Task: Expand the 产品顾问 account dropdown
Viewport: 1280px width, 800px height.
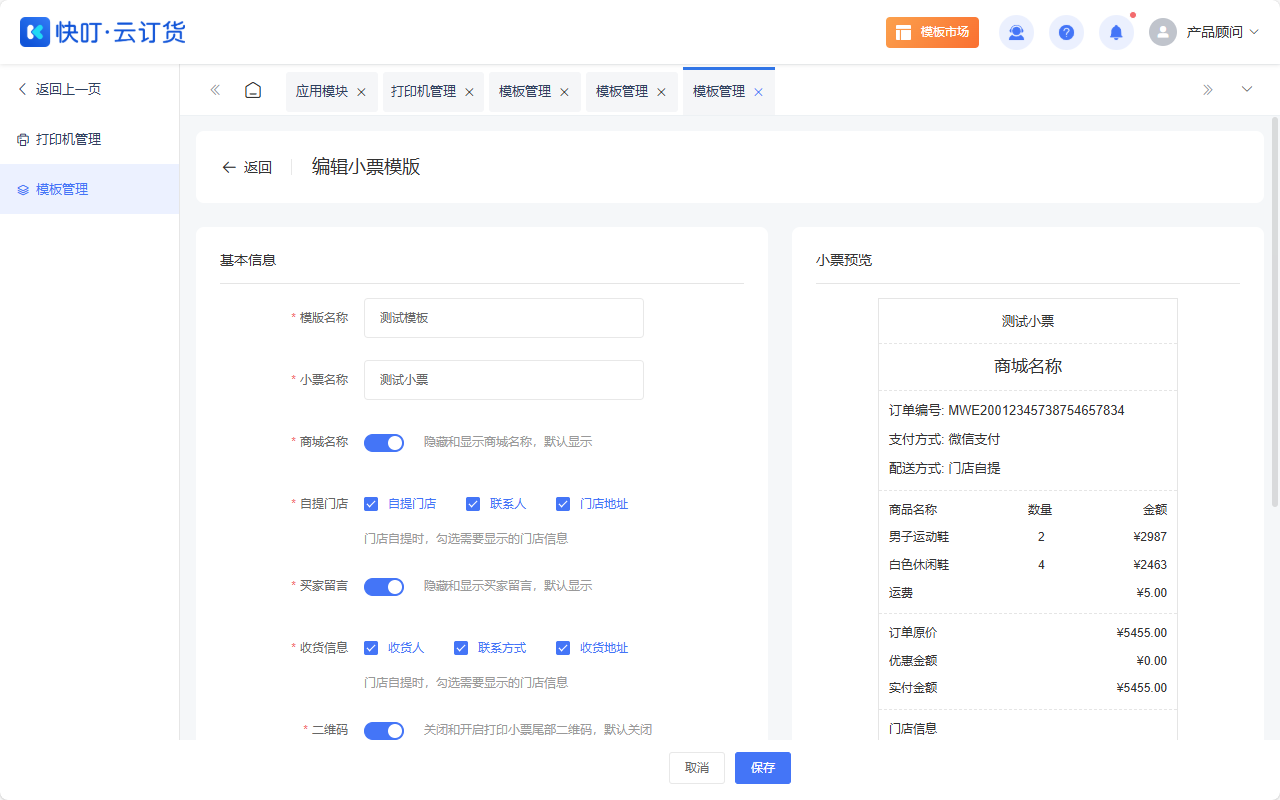Action: click(1222, 32)
